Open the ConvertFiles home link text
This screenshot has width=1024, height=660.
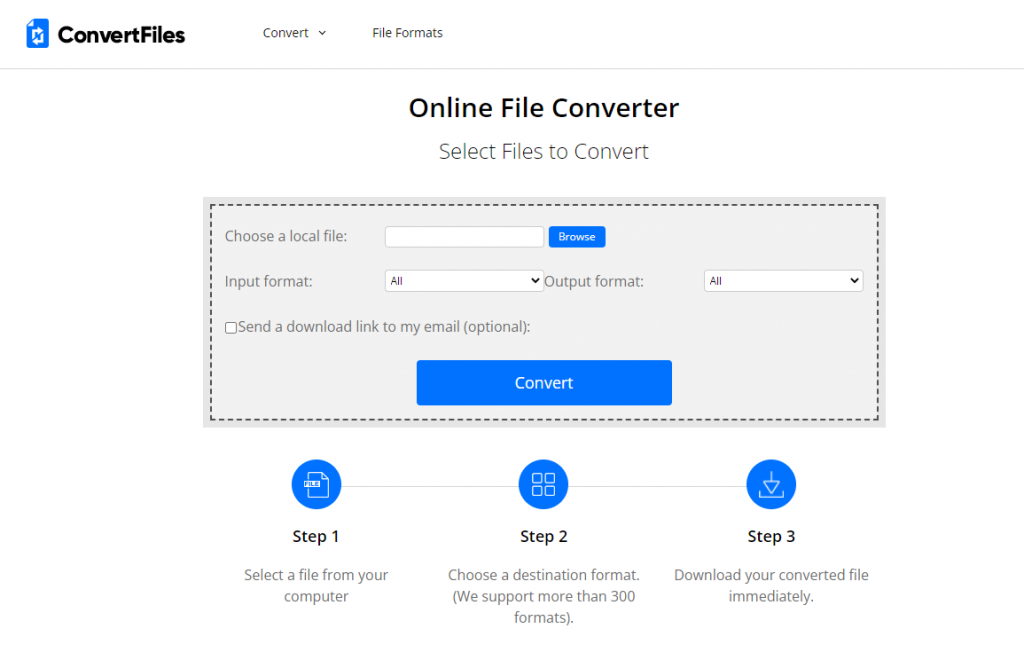[121, 35]
